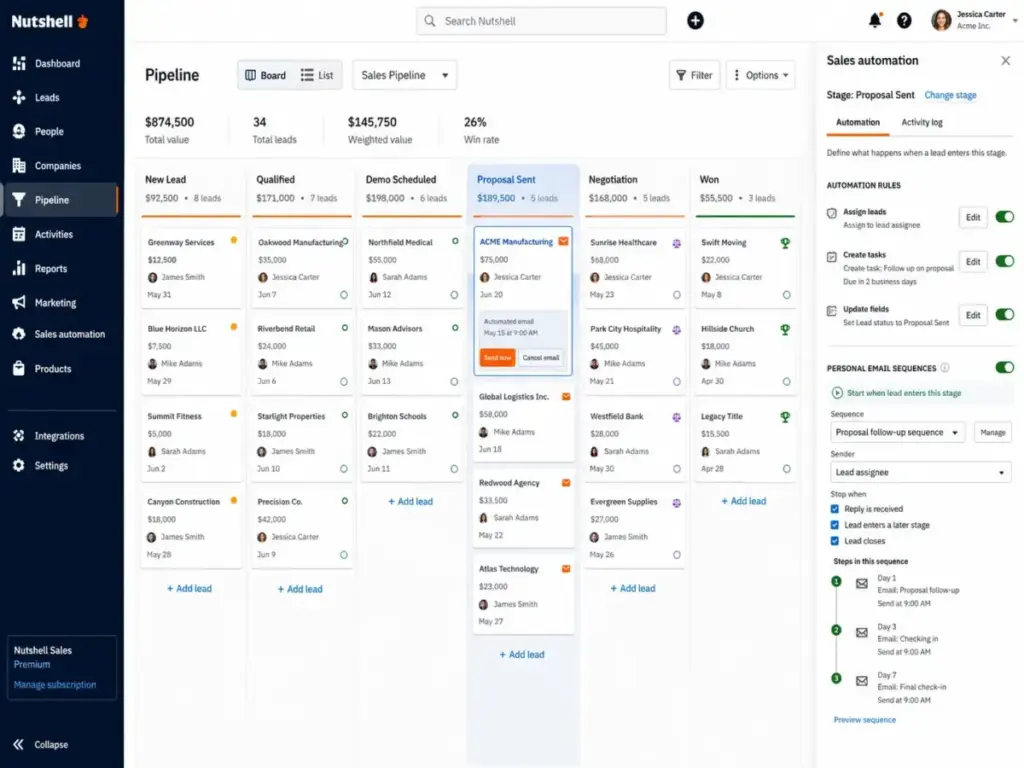Open Pipeline in the sidebar menu

(x=60, y=200)
